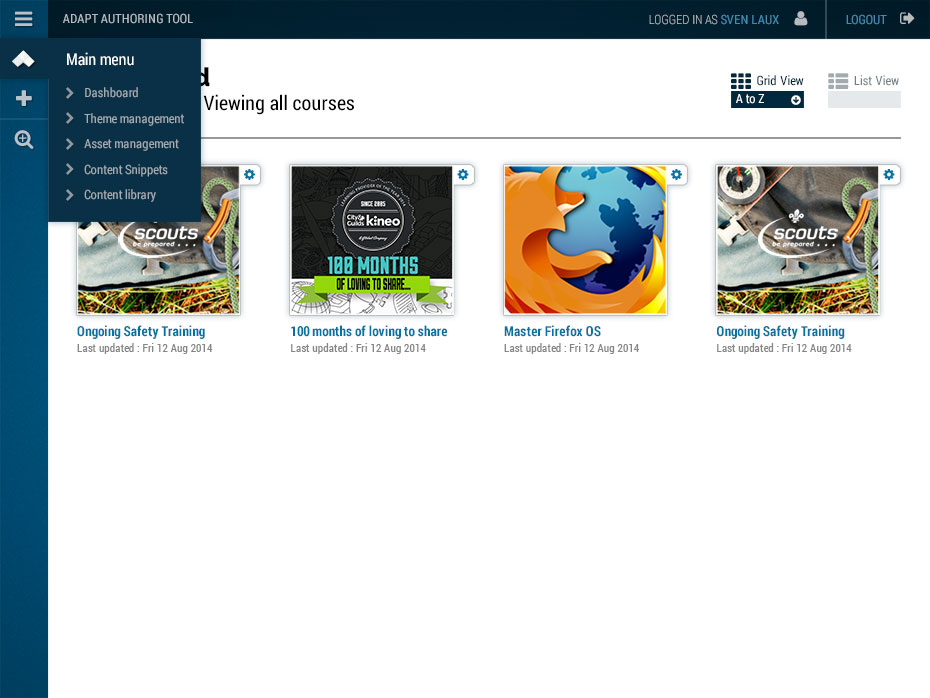
Task: Click the plus add-course sidebar icon
Action: (x=24, y=98)
